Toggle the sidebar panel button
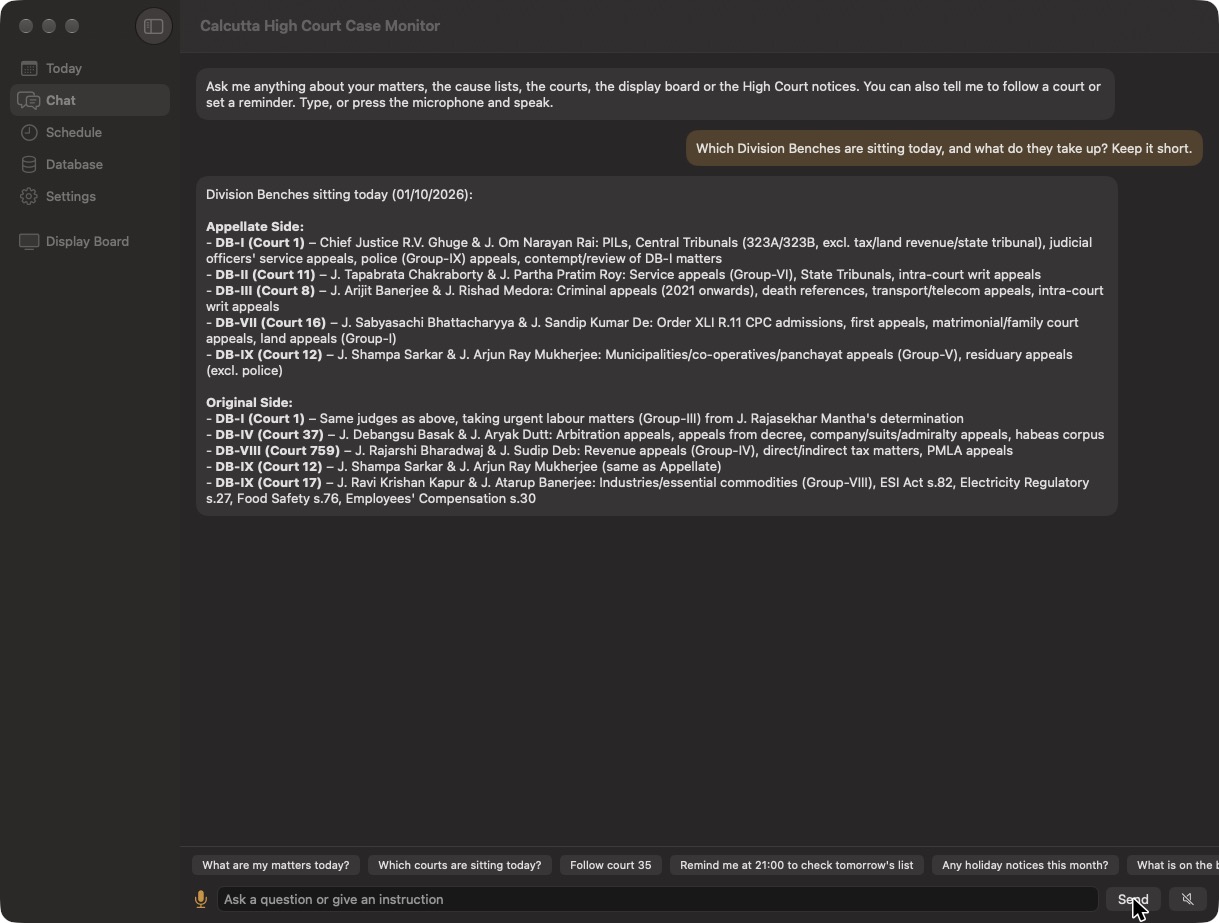The width and height of the screenshot is (1219, 923). tap(153, 26)
